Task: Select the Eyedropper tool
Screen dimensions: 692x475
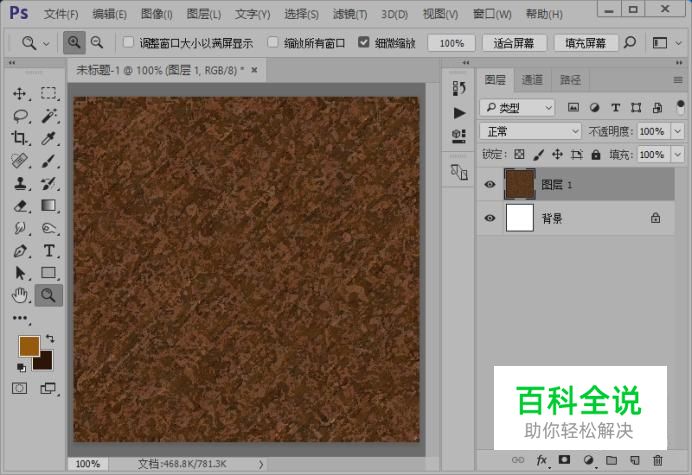Action: pos(48,139)
